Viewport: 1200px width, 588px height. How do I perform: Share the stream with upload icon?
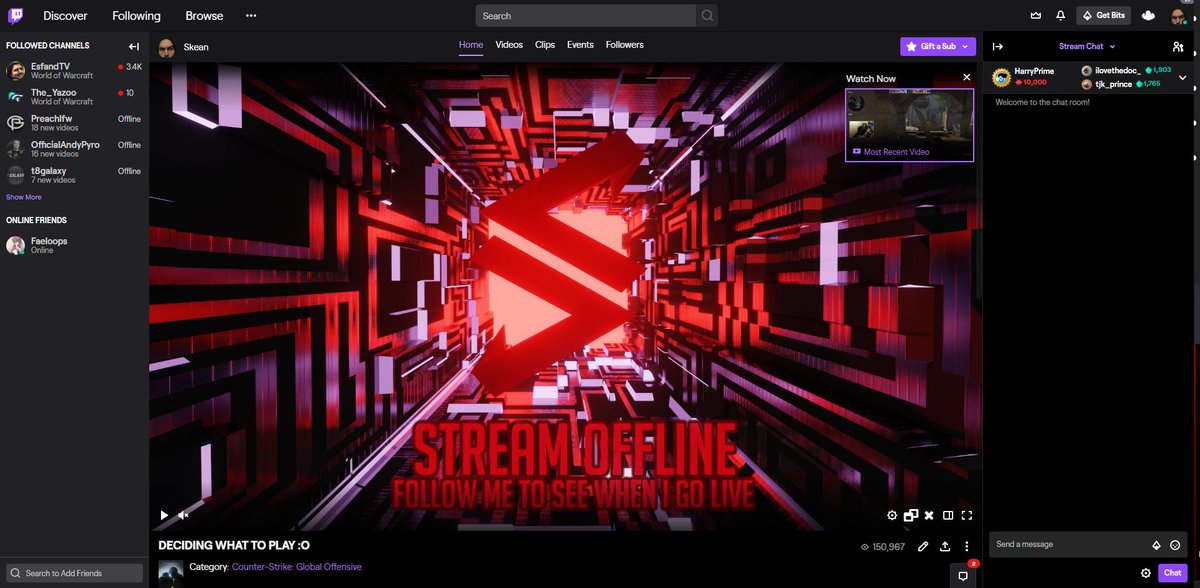(945, 546)
